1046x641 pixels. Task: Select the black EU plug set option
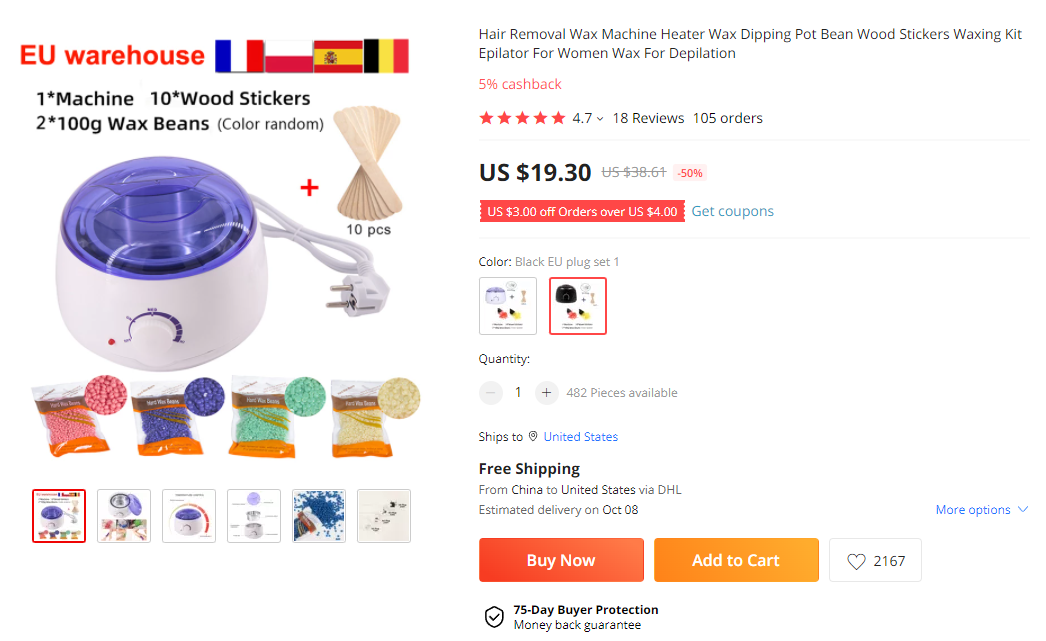(578, 305)
